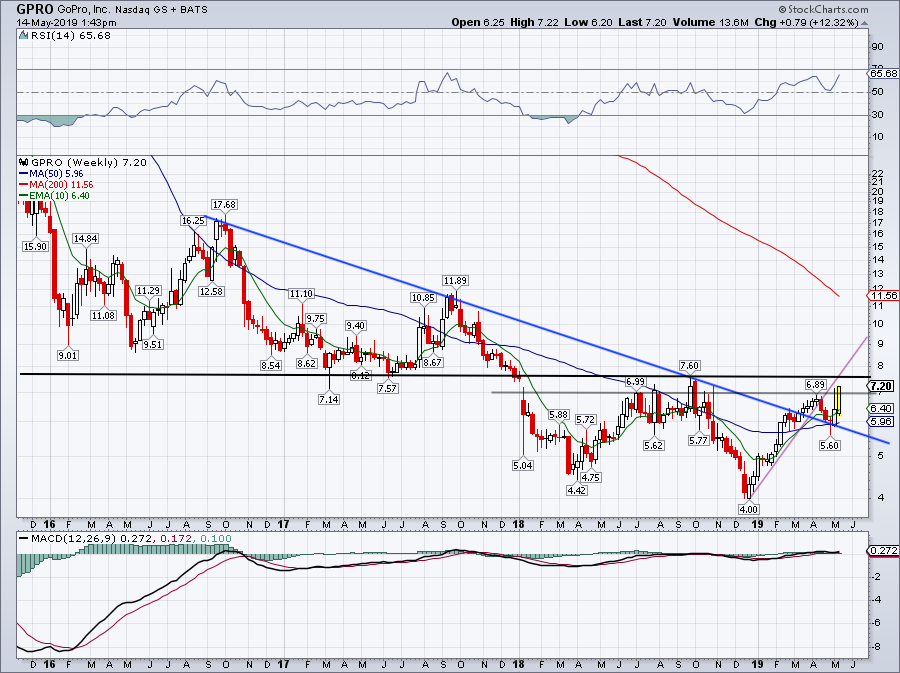Click the 17.68 peak price label
Screen dimensions: 900x673
[x=224, y=204]
